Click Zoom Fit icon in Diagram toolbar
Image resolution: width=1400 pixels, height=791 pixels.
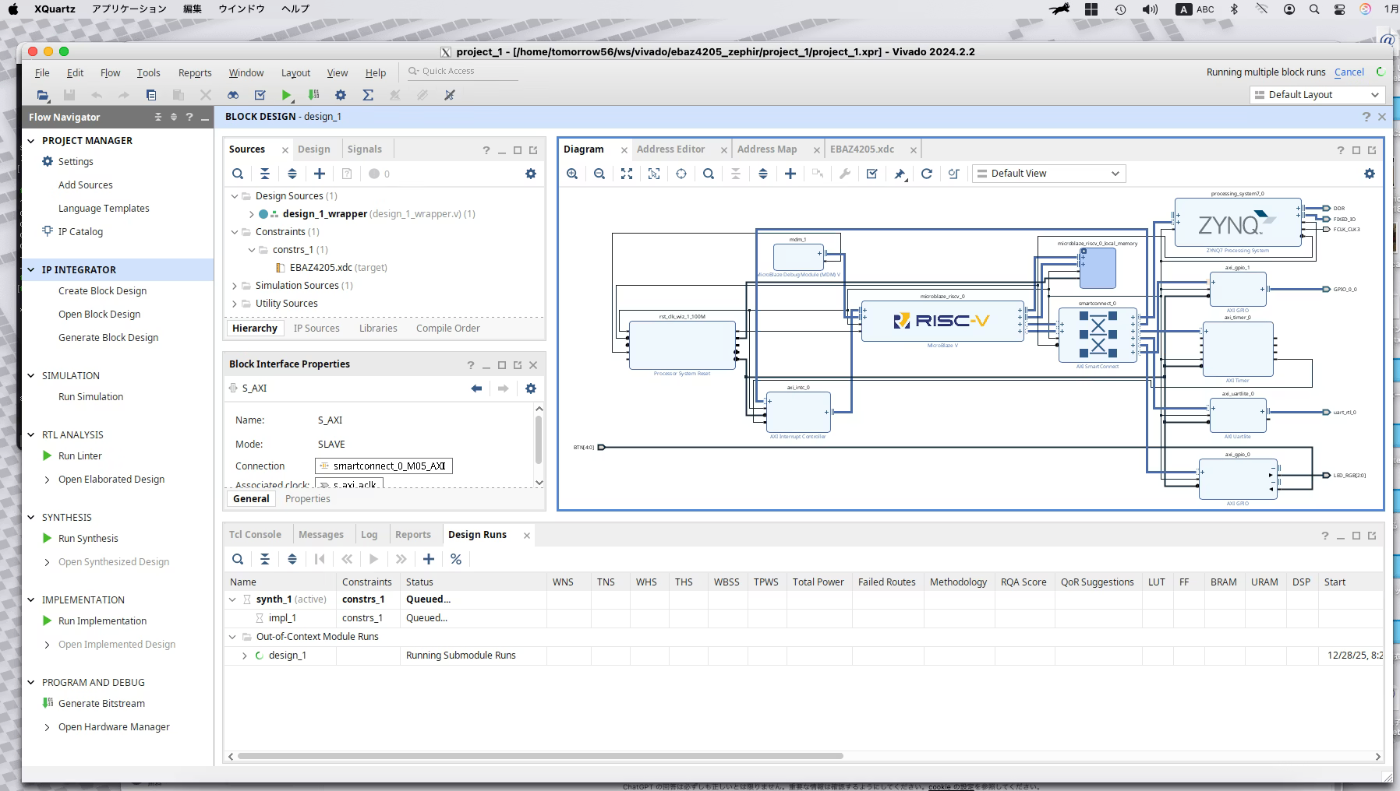pyautogui.click(x=626, y=173)
